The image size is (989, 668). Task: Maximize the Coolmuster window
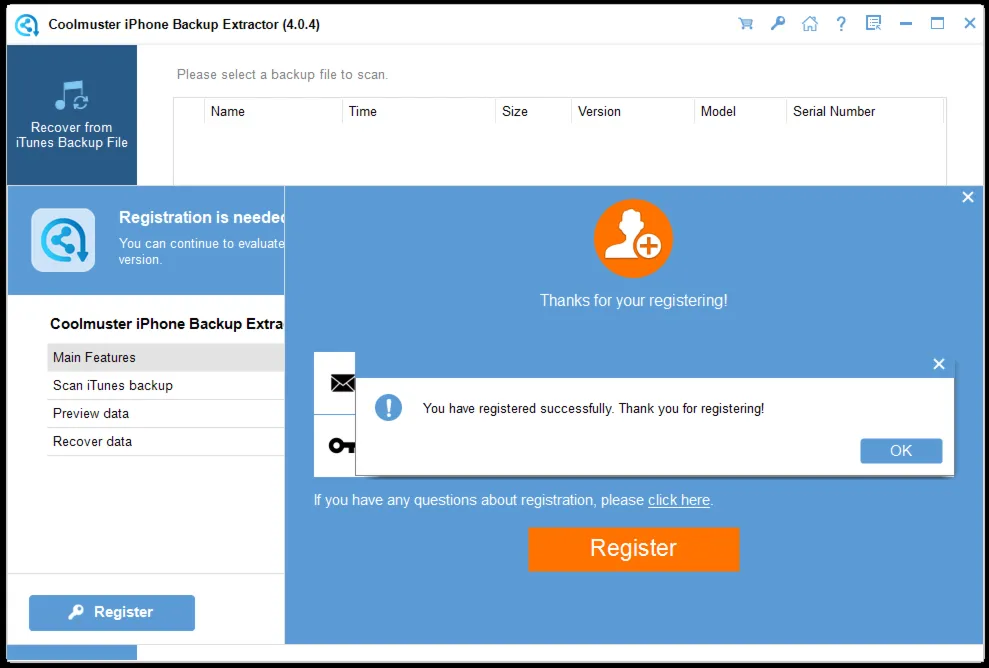[937, 24]
